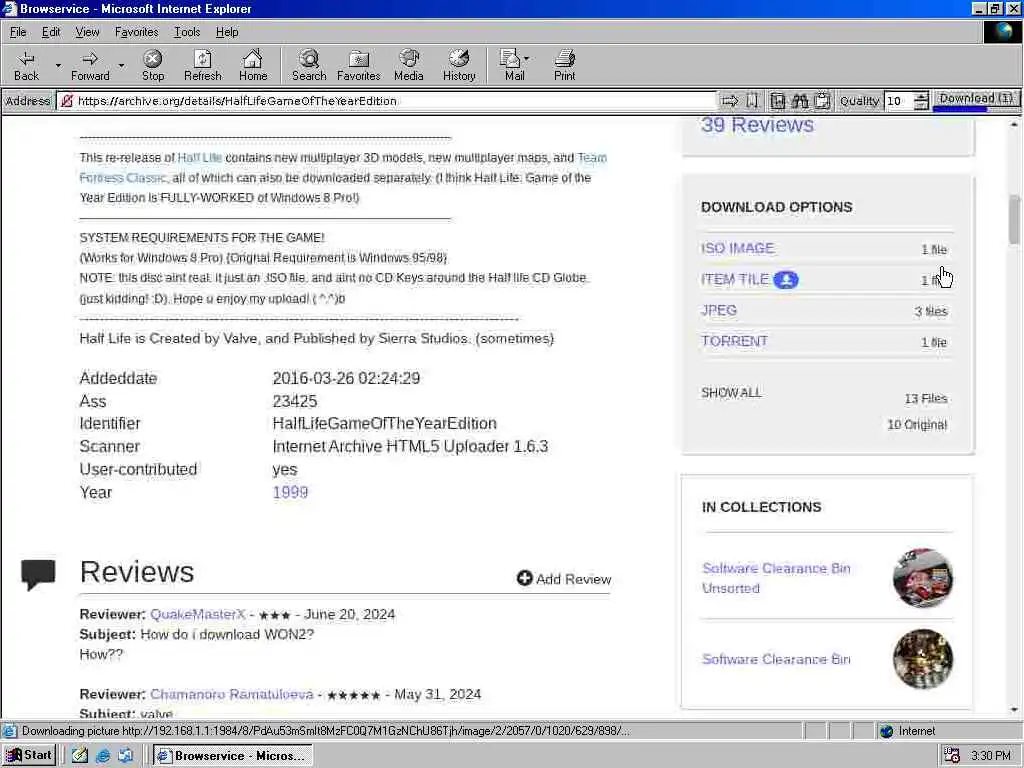Click the scrollbar up arrow
This screenshot has height=768, width=1024.
(x=1014, y=123)
